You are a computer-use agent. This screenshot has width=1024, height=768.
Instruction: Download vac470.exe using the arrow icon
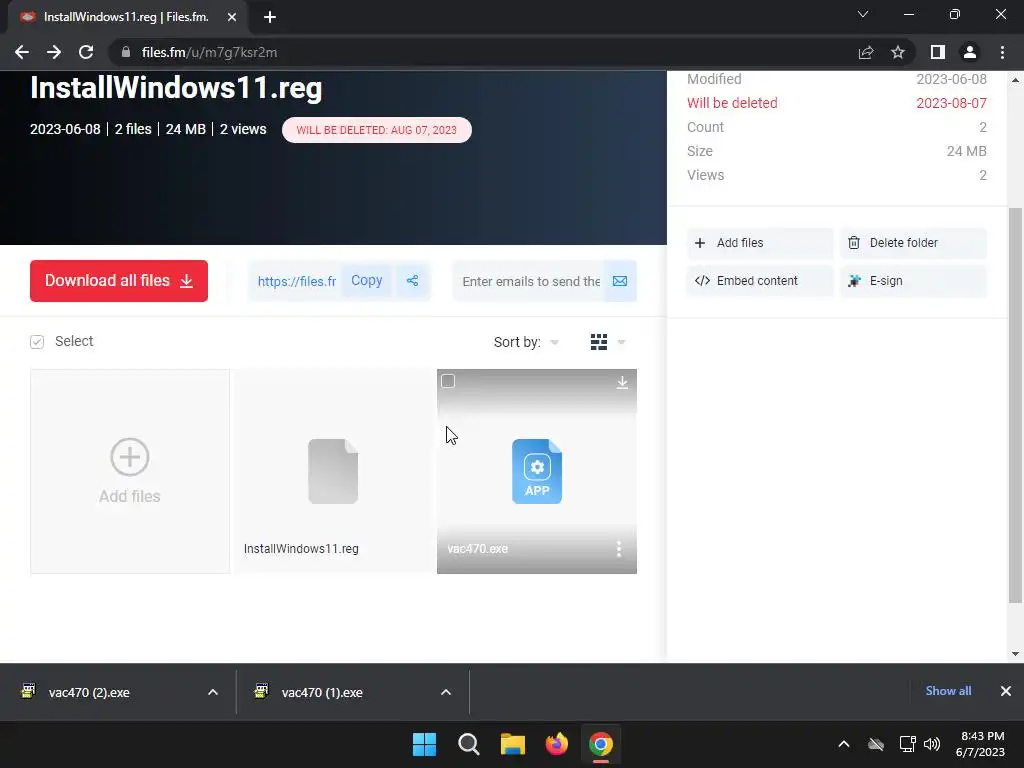(622, 382)
